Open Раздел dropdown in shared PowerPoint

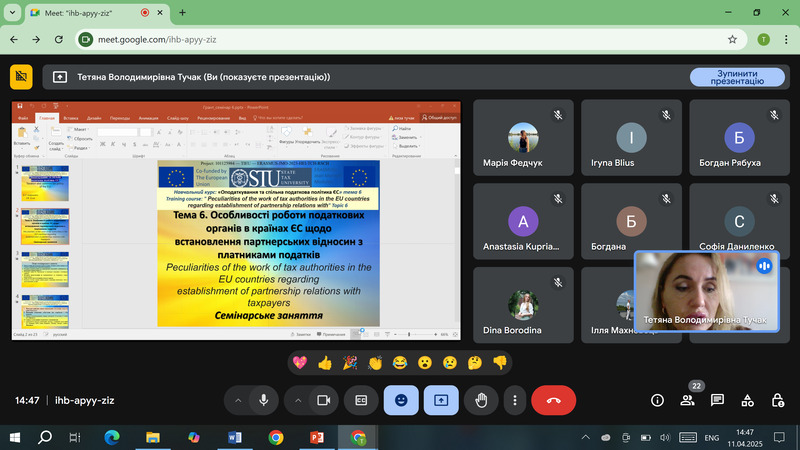coord(79,148)
